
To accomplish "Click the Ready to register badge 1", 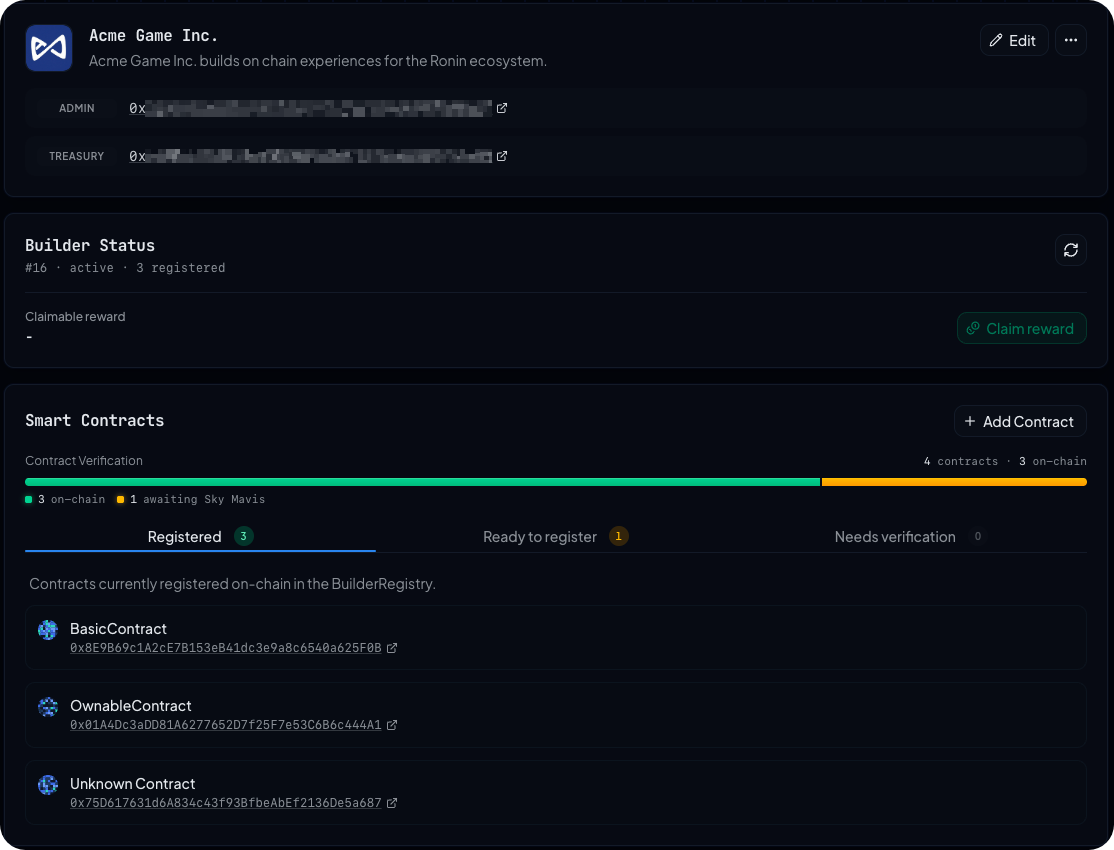I will point(618,536).
